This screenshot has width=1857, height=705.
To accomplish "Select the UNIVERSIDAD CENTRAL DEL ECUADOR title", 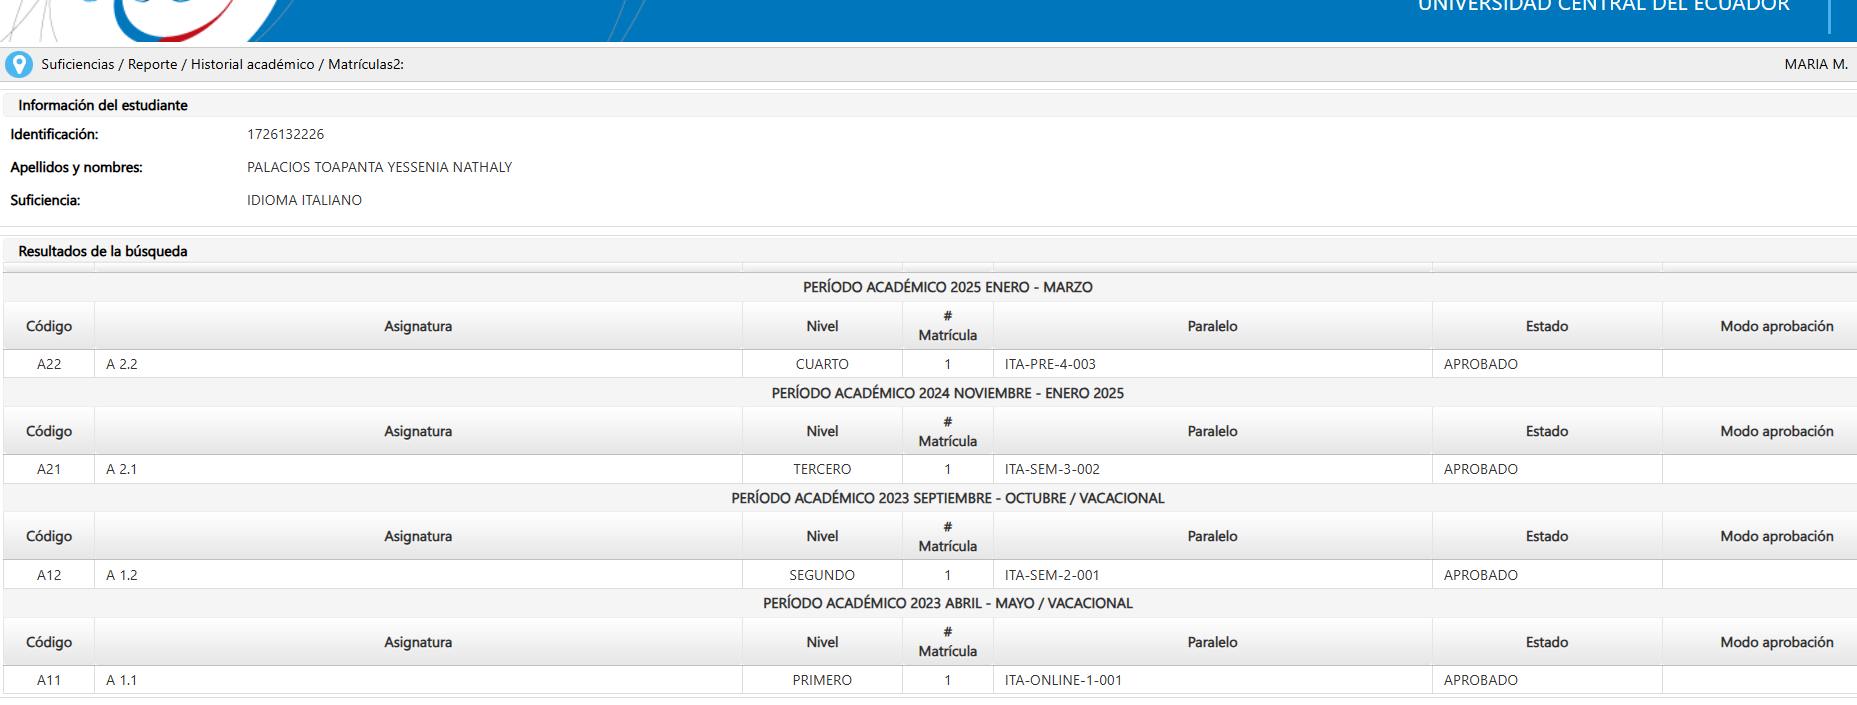I will pos(1604,6).
